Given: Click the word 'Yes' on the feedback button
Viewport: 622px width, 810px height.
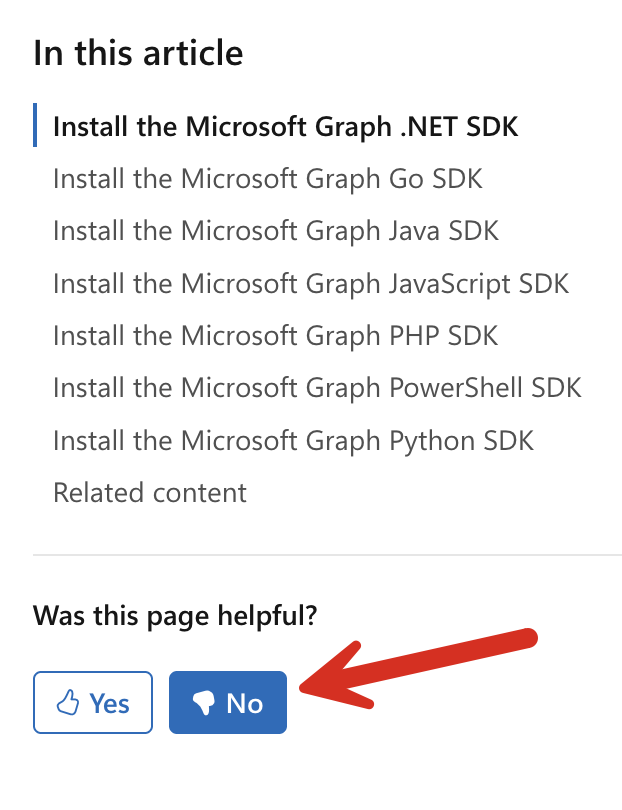Looking at the screenshot, I should pyautogui.click(x=110, y=703).
